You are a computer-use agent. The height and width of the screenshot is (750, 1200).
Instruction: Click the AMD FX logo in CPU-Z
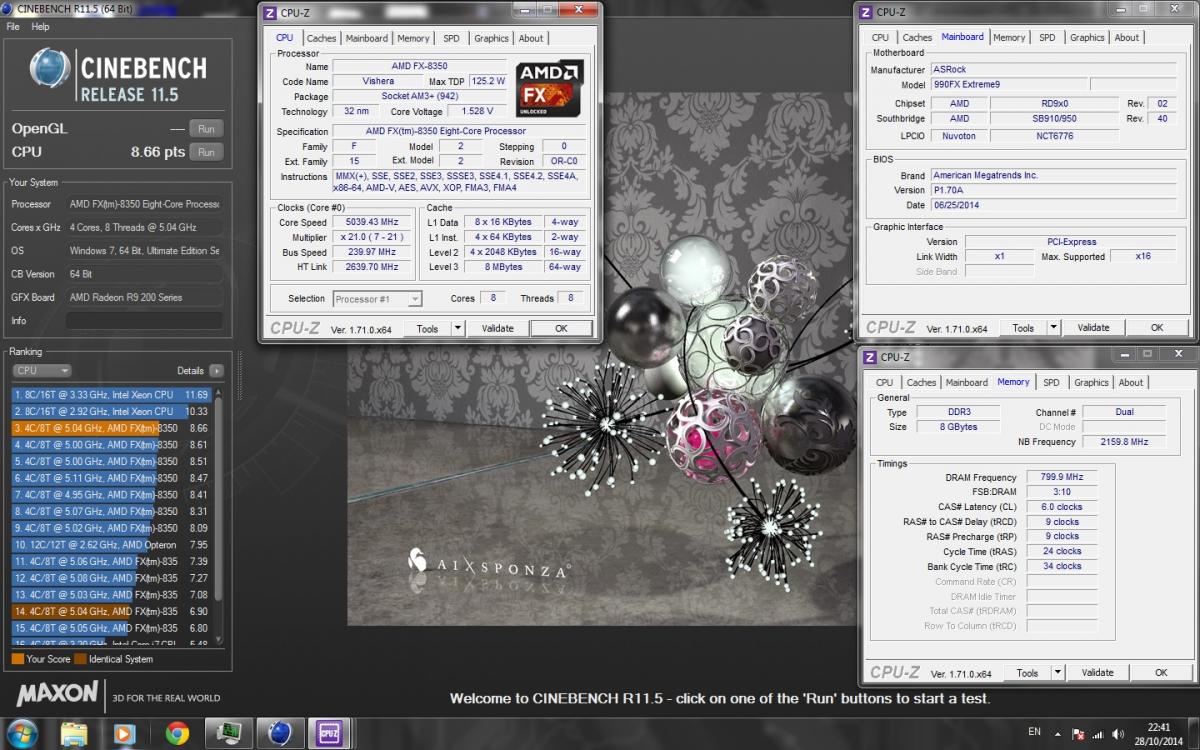point(550,89)
